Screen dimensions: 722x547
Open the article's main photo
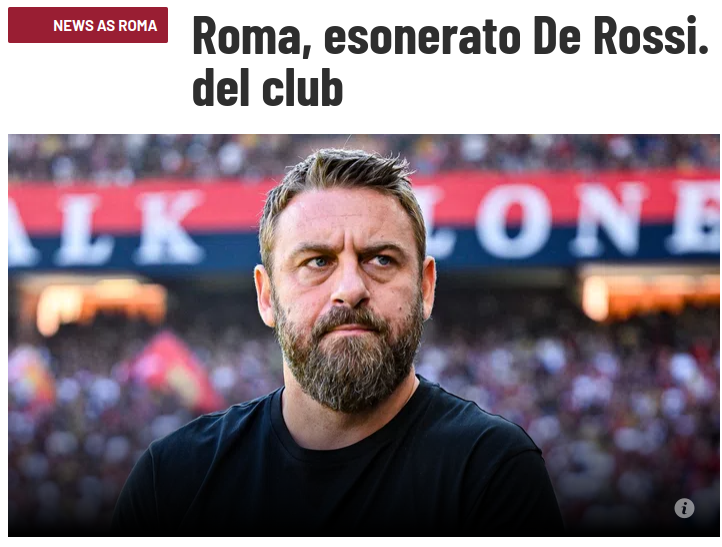pyautogui.click(x=364, y=335)
